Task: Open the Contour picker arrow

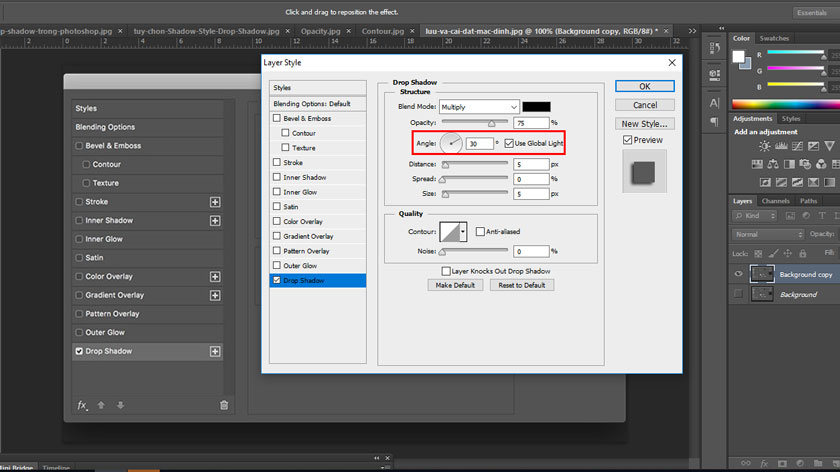Action: coord(463,231)
